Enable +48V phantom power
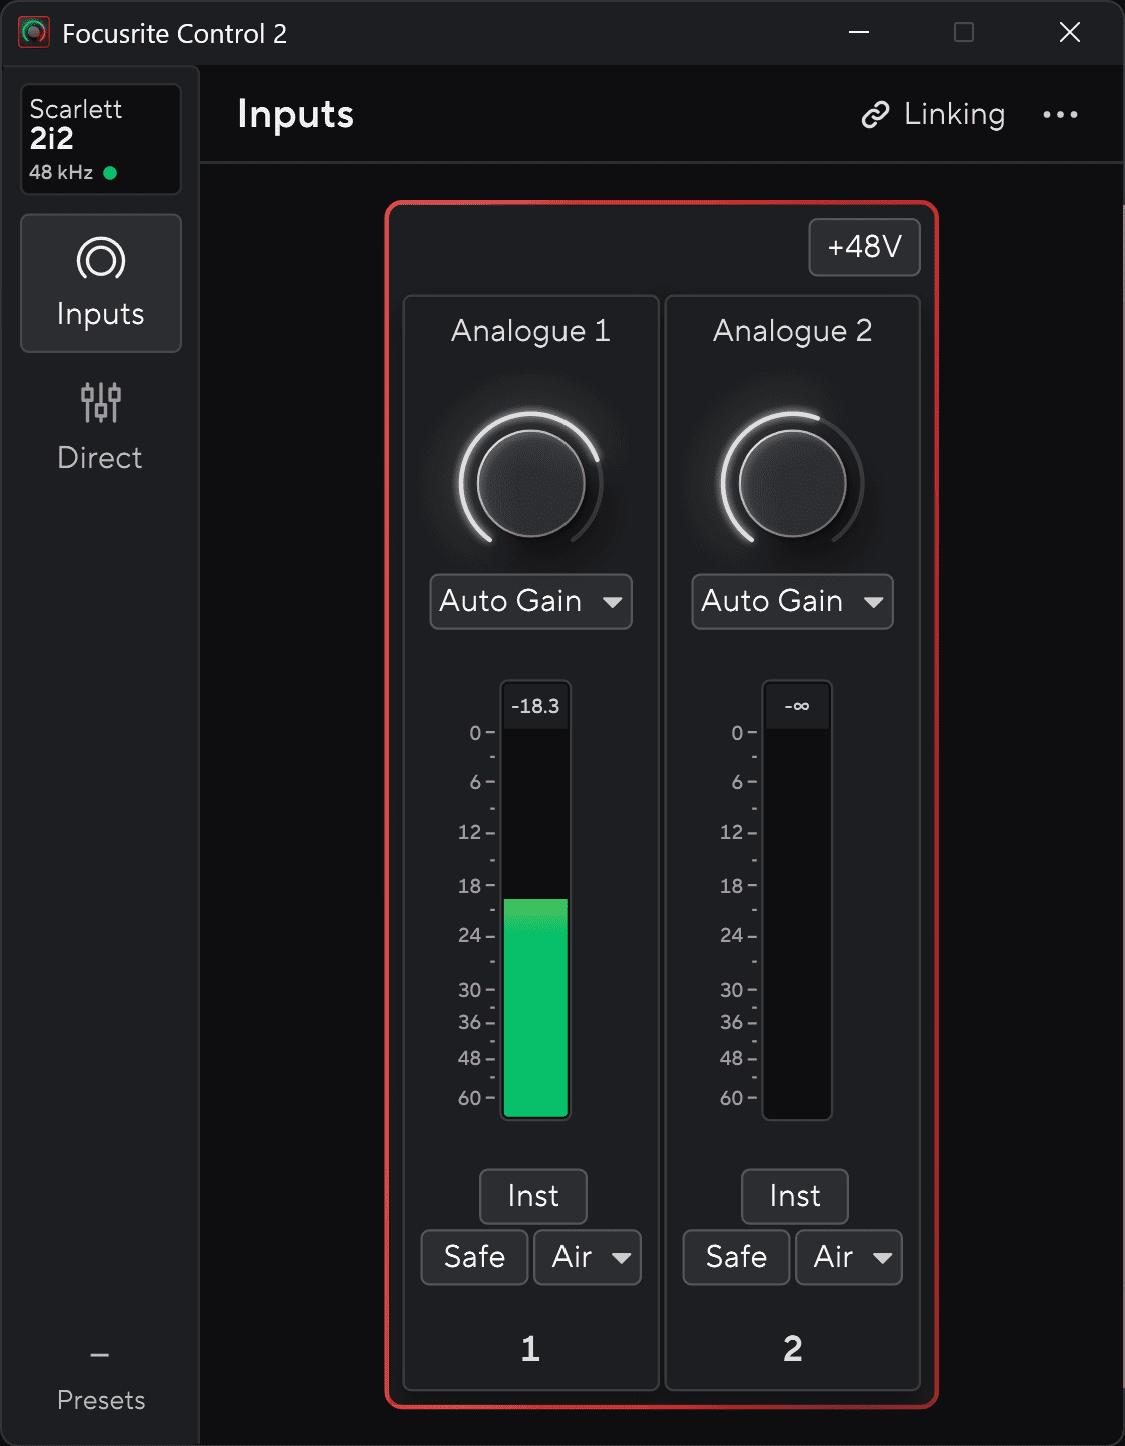 coord(863,247)
